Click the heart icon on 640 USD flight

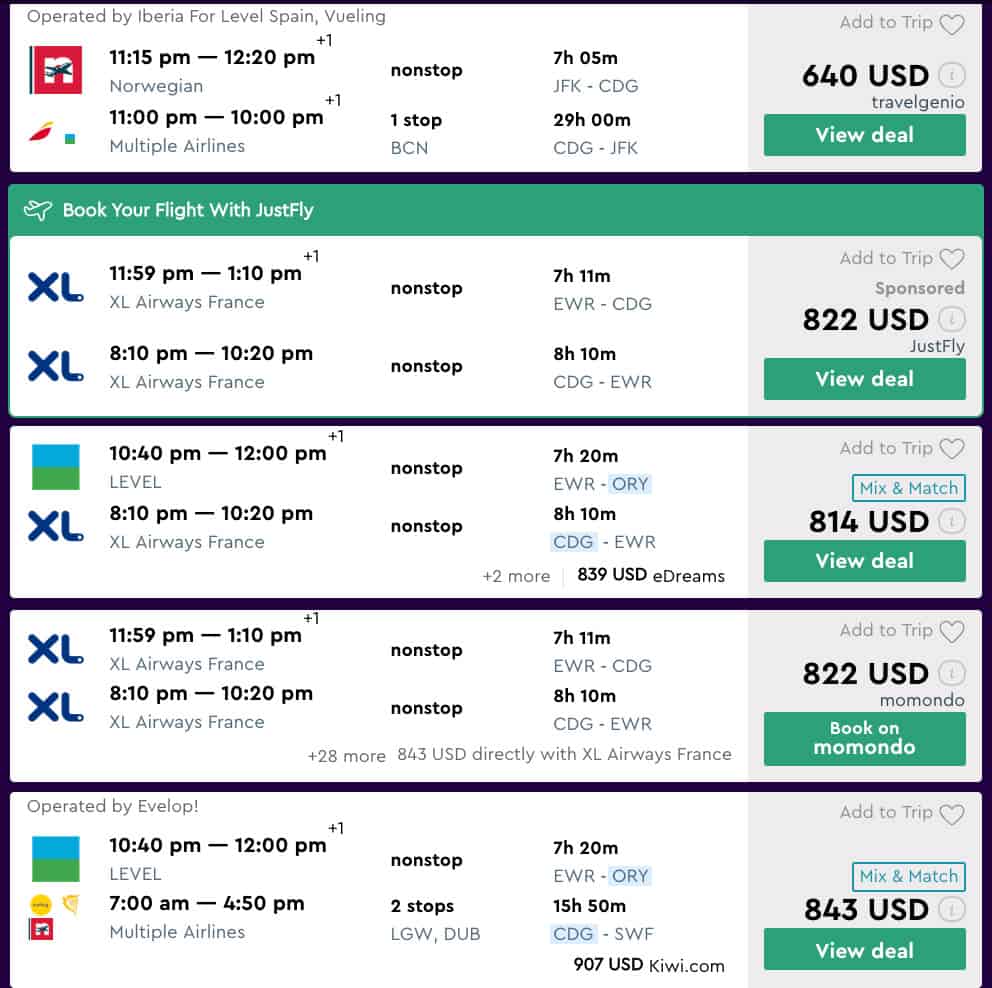[x=952, y=24]
